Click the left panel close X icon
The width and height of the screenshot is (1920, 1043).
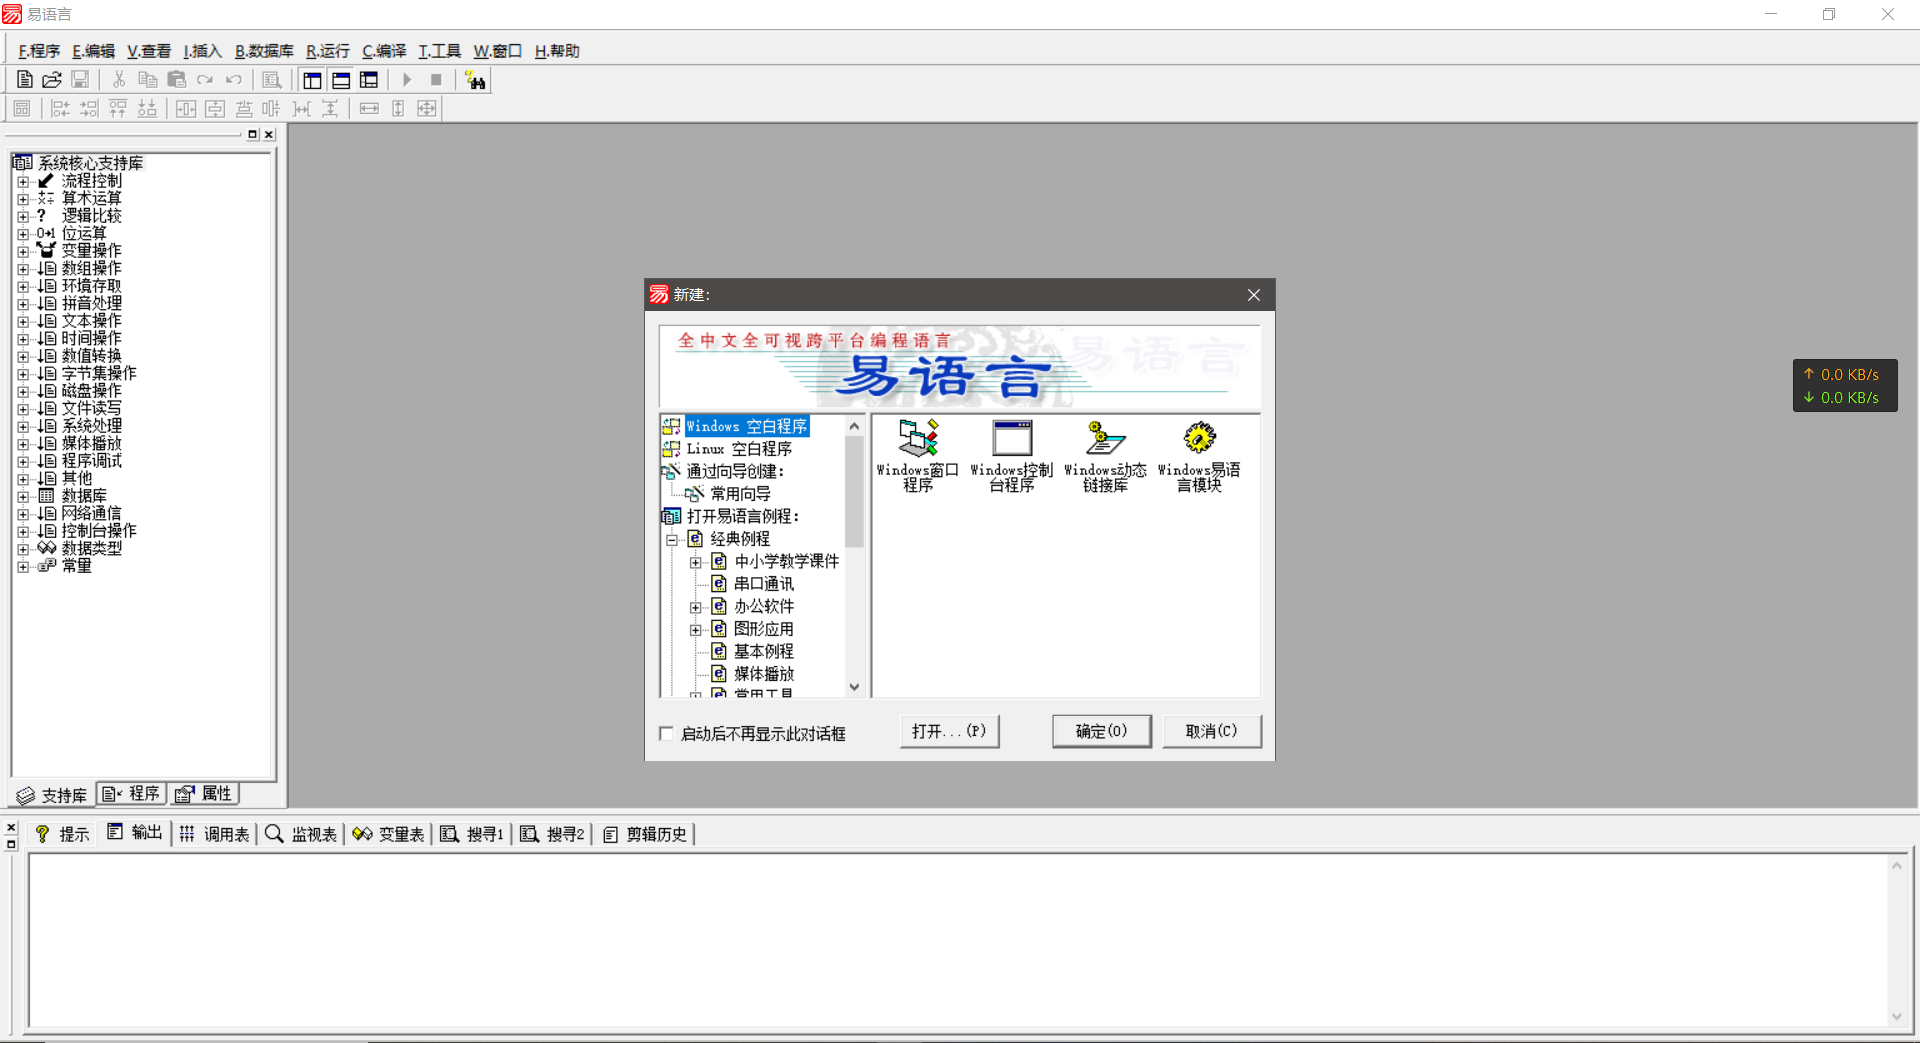tap(269, 134)
